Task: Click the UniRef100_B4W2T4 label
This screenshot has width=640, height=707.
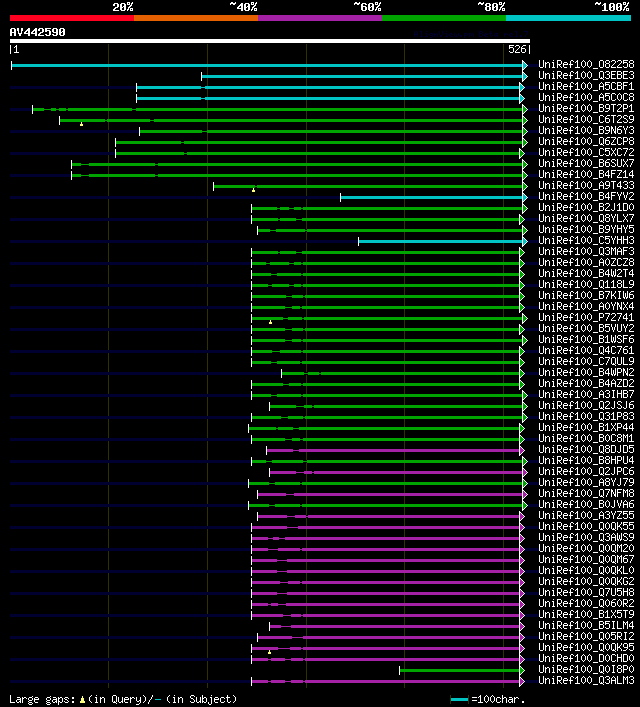Action: (586, 273)
